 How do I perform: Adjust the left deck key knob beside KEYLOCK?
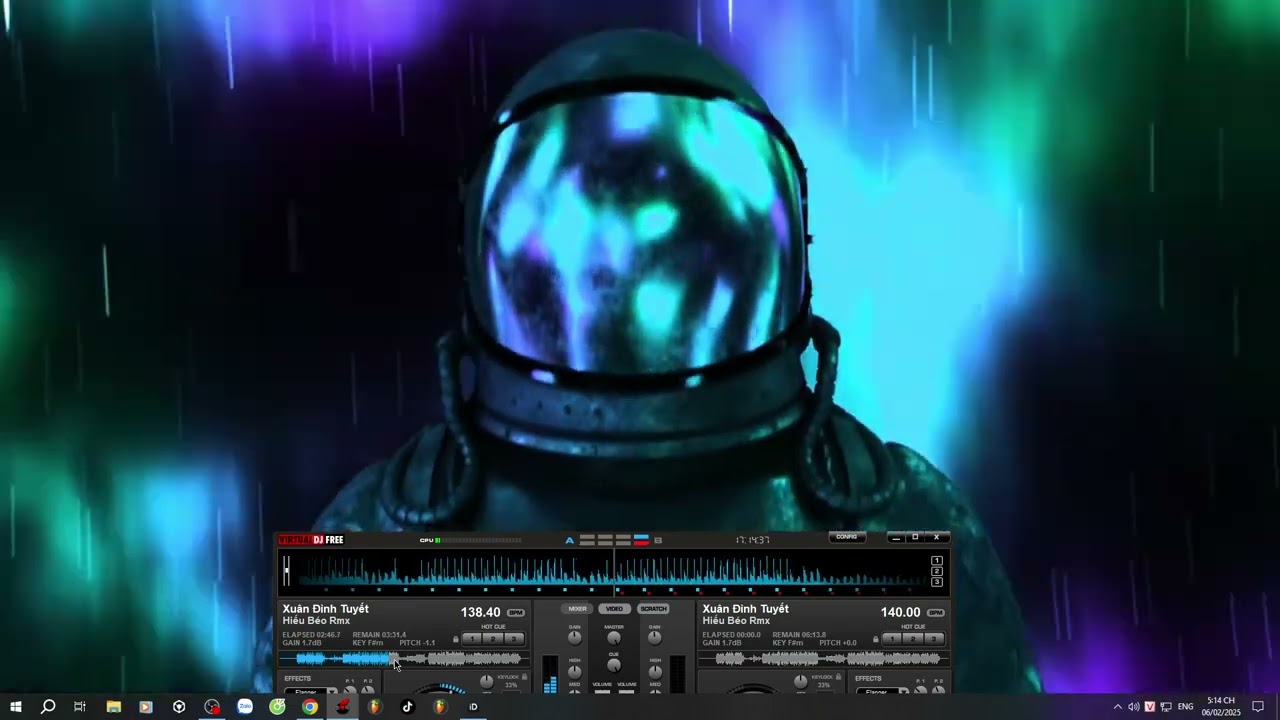[487, 681]
